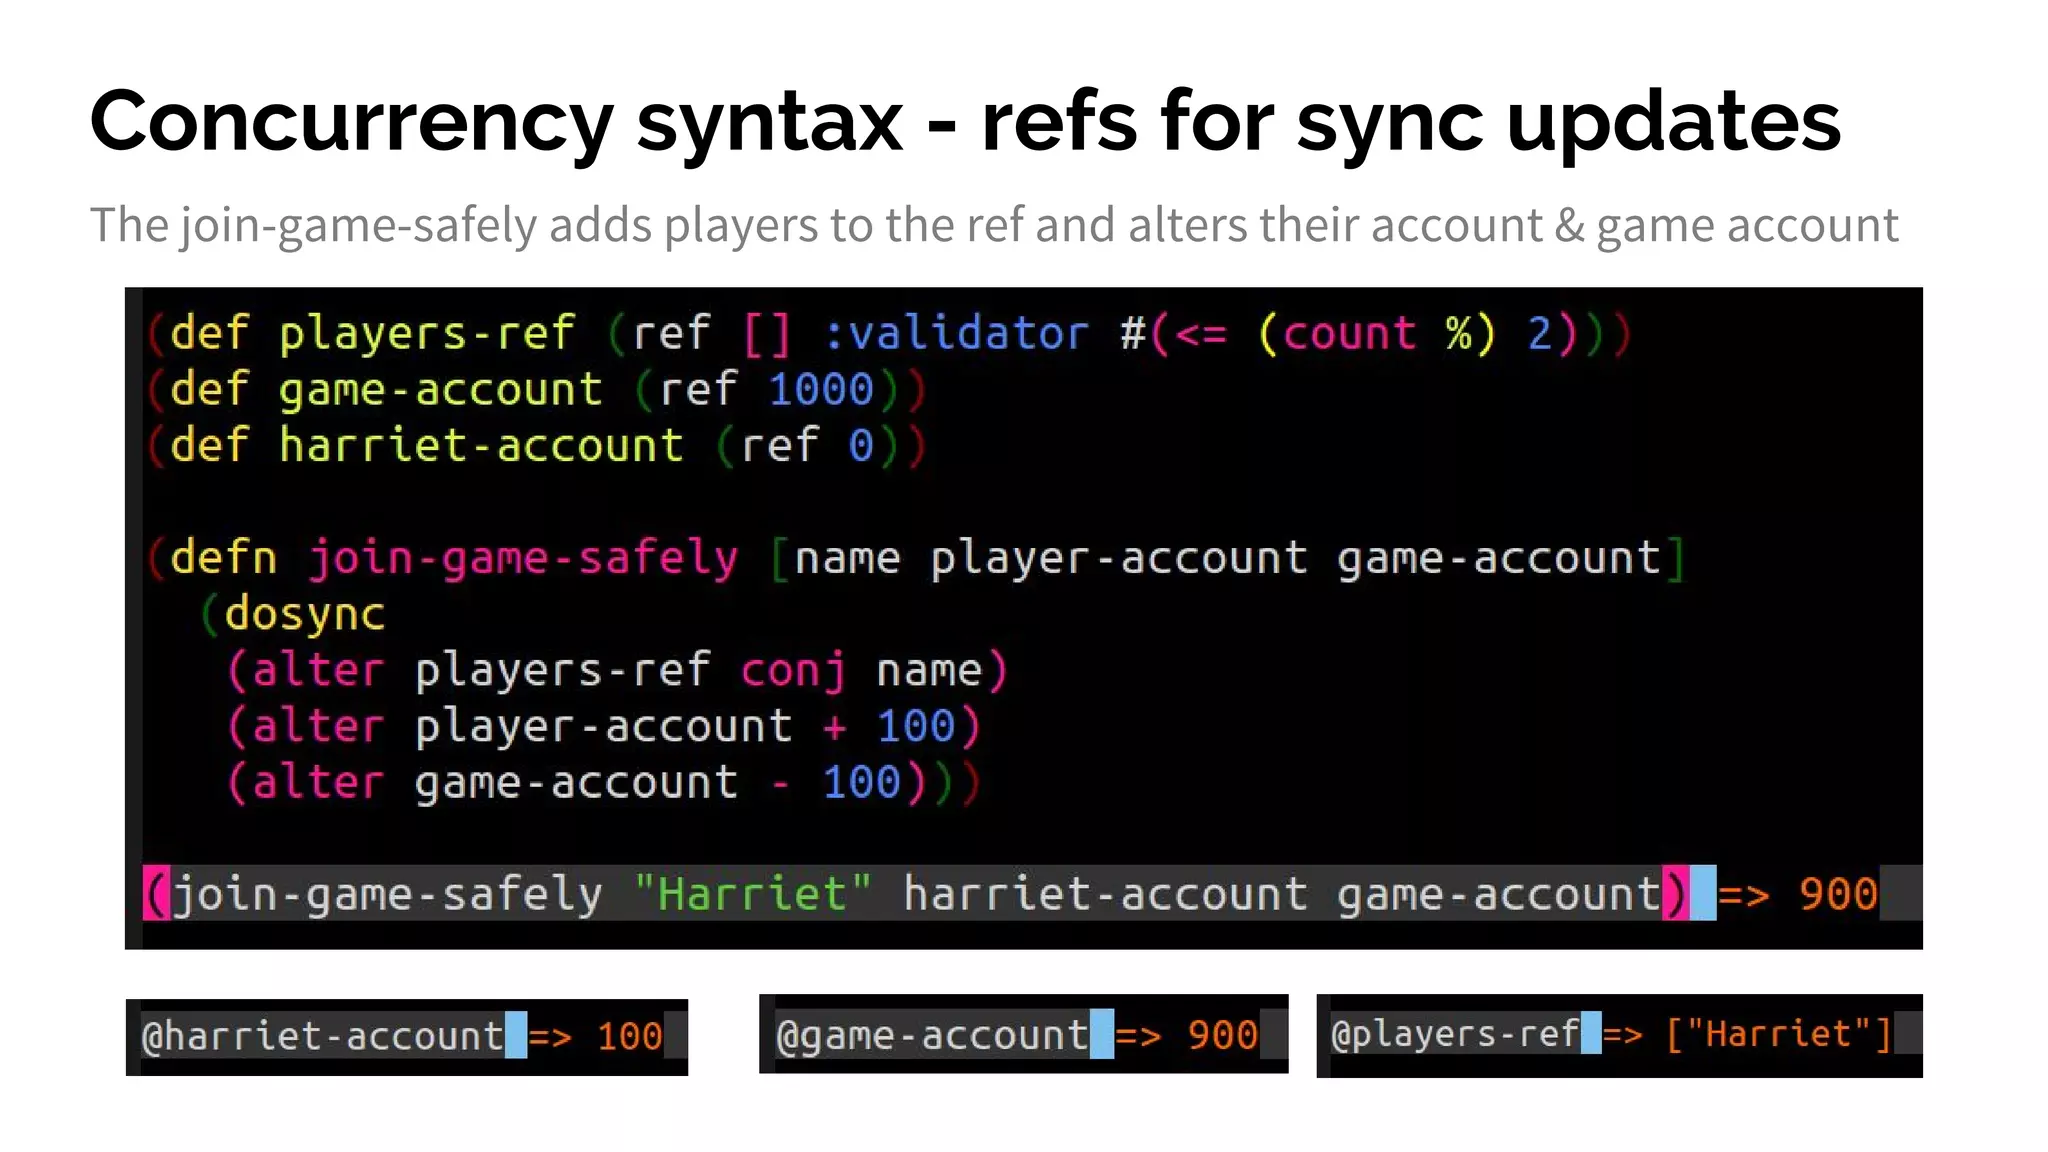Click the "Harriet" string in the call

click(752, 893)
